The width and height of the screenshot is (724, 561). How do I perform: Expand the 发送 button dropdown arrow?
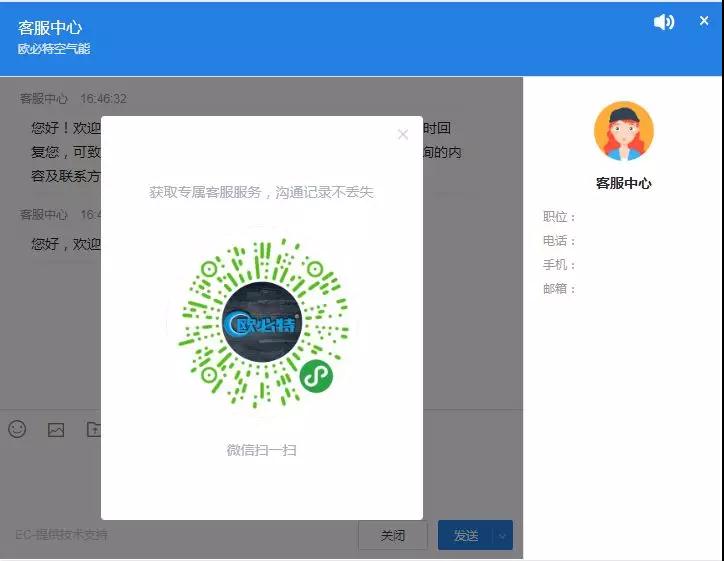pyautogui.click(x=503, y=536)
